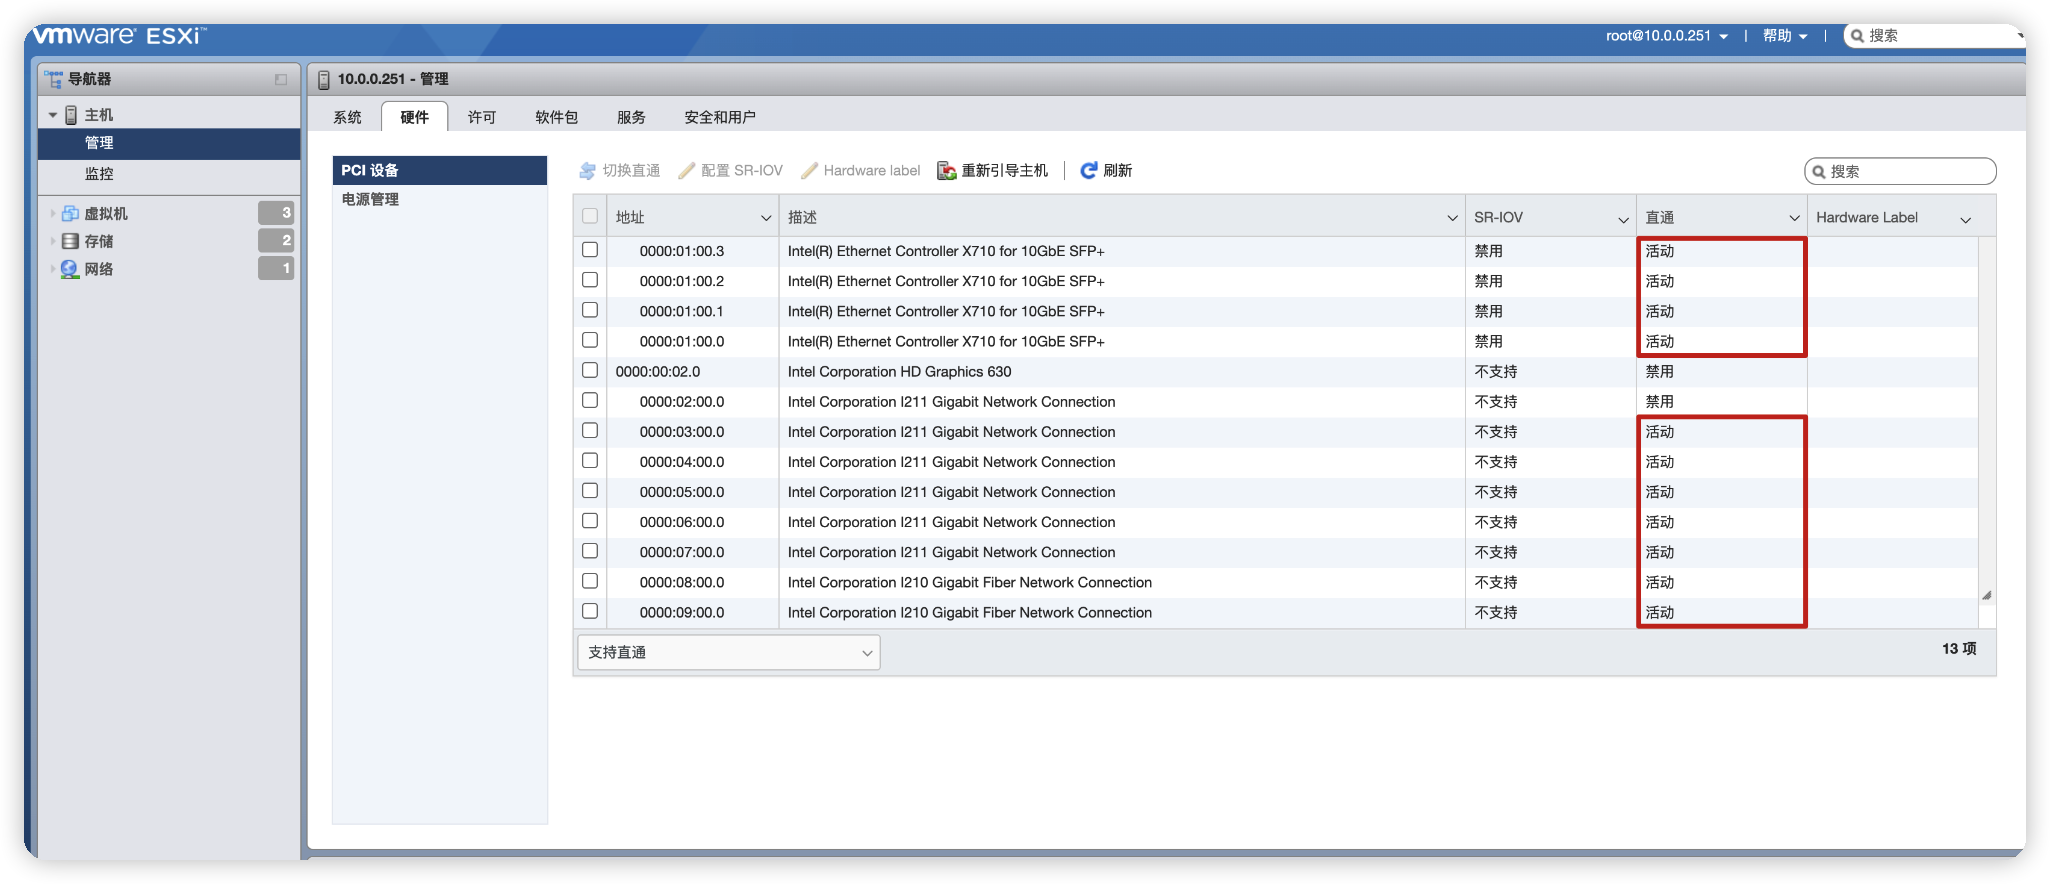This screenshot has width=2050, height=884.
Task: Tick the select-all checkbox in header
Action: tap(590, 216)
